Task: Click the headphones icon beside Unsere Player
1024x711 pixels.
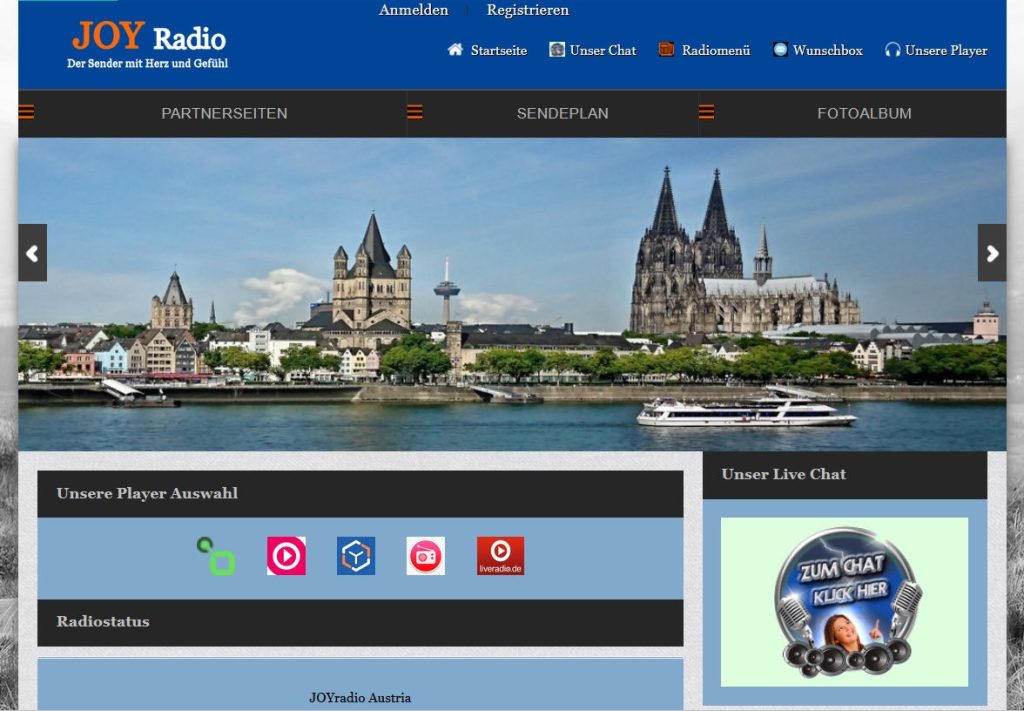Action: point(892,50)
